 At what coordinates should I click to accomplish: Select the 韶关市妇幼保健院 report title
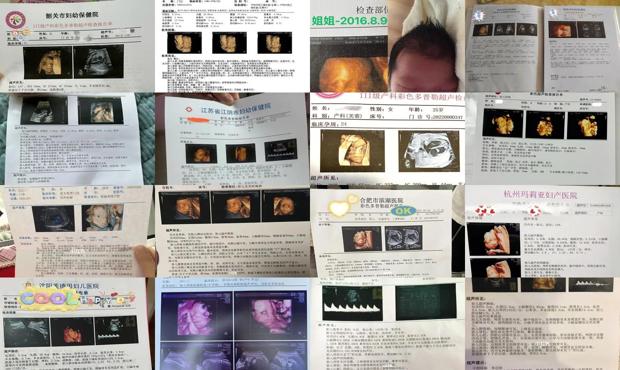click(72, 15)
